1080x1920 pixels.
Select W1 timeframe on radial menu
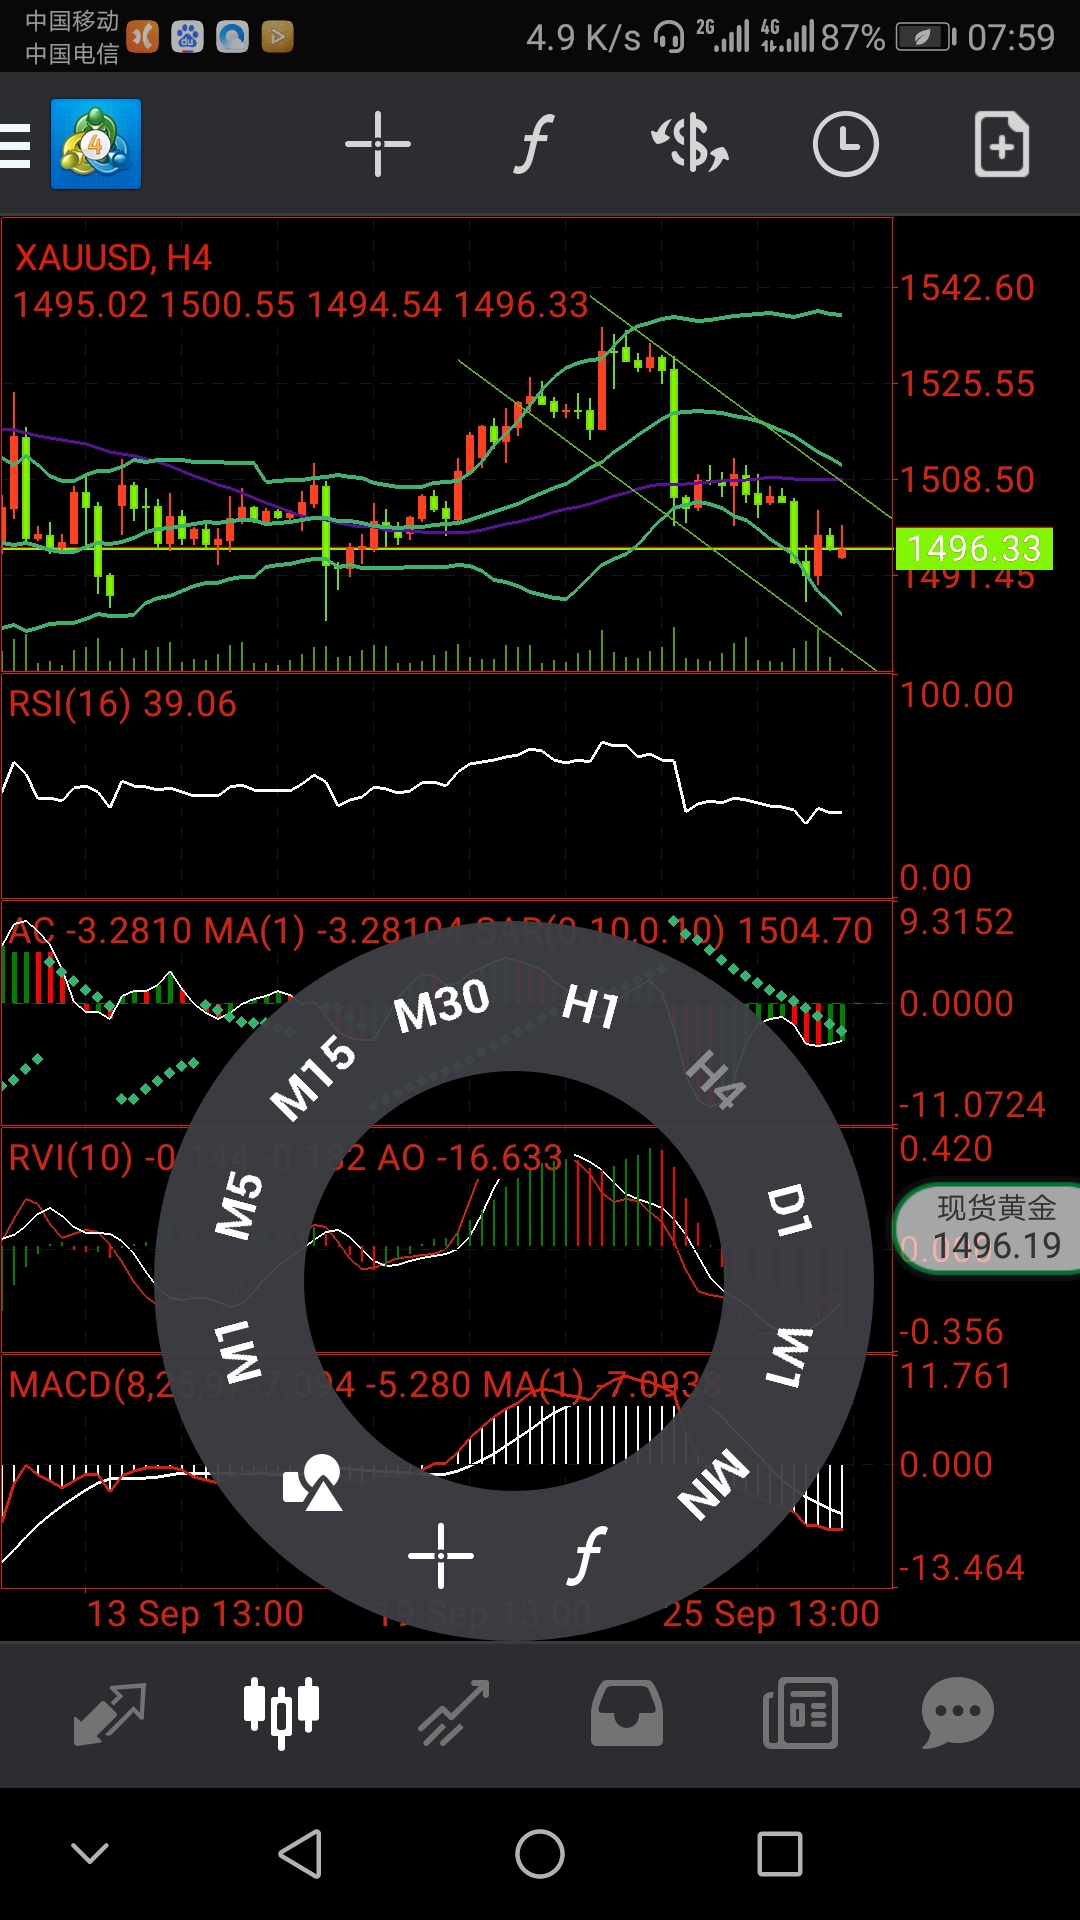[x=790, y=1357]
